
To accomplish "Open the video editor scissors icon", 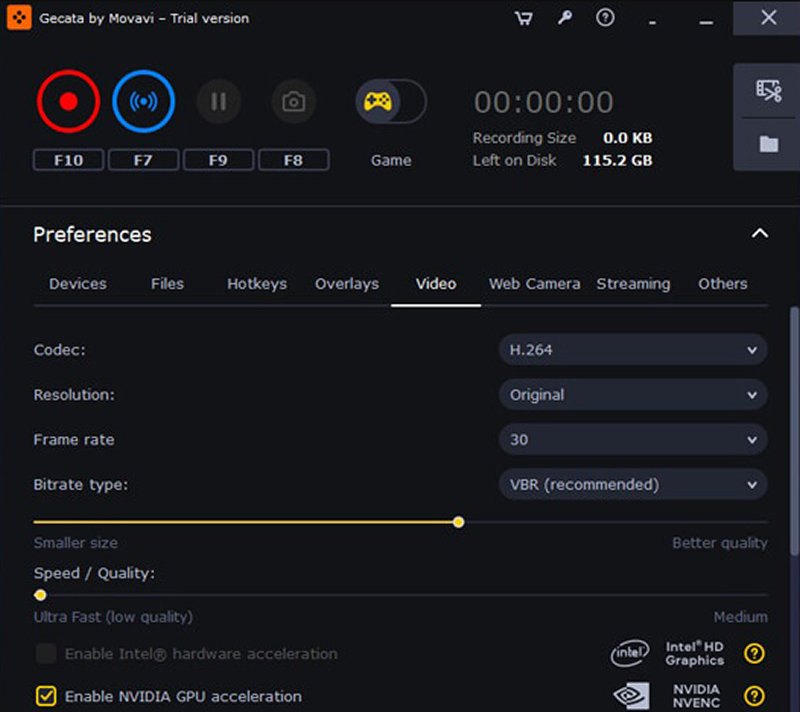I will pyautogui.click(x=768, y=91).
